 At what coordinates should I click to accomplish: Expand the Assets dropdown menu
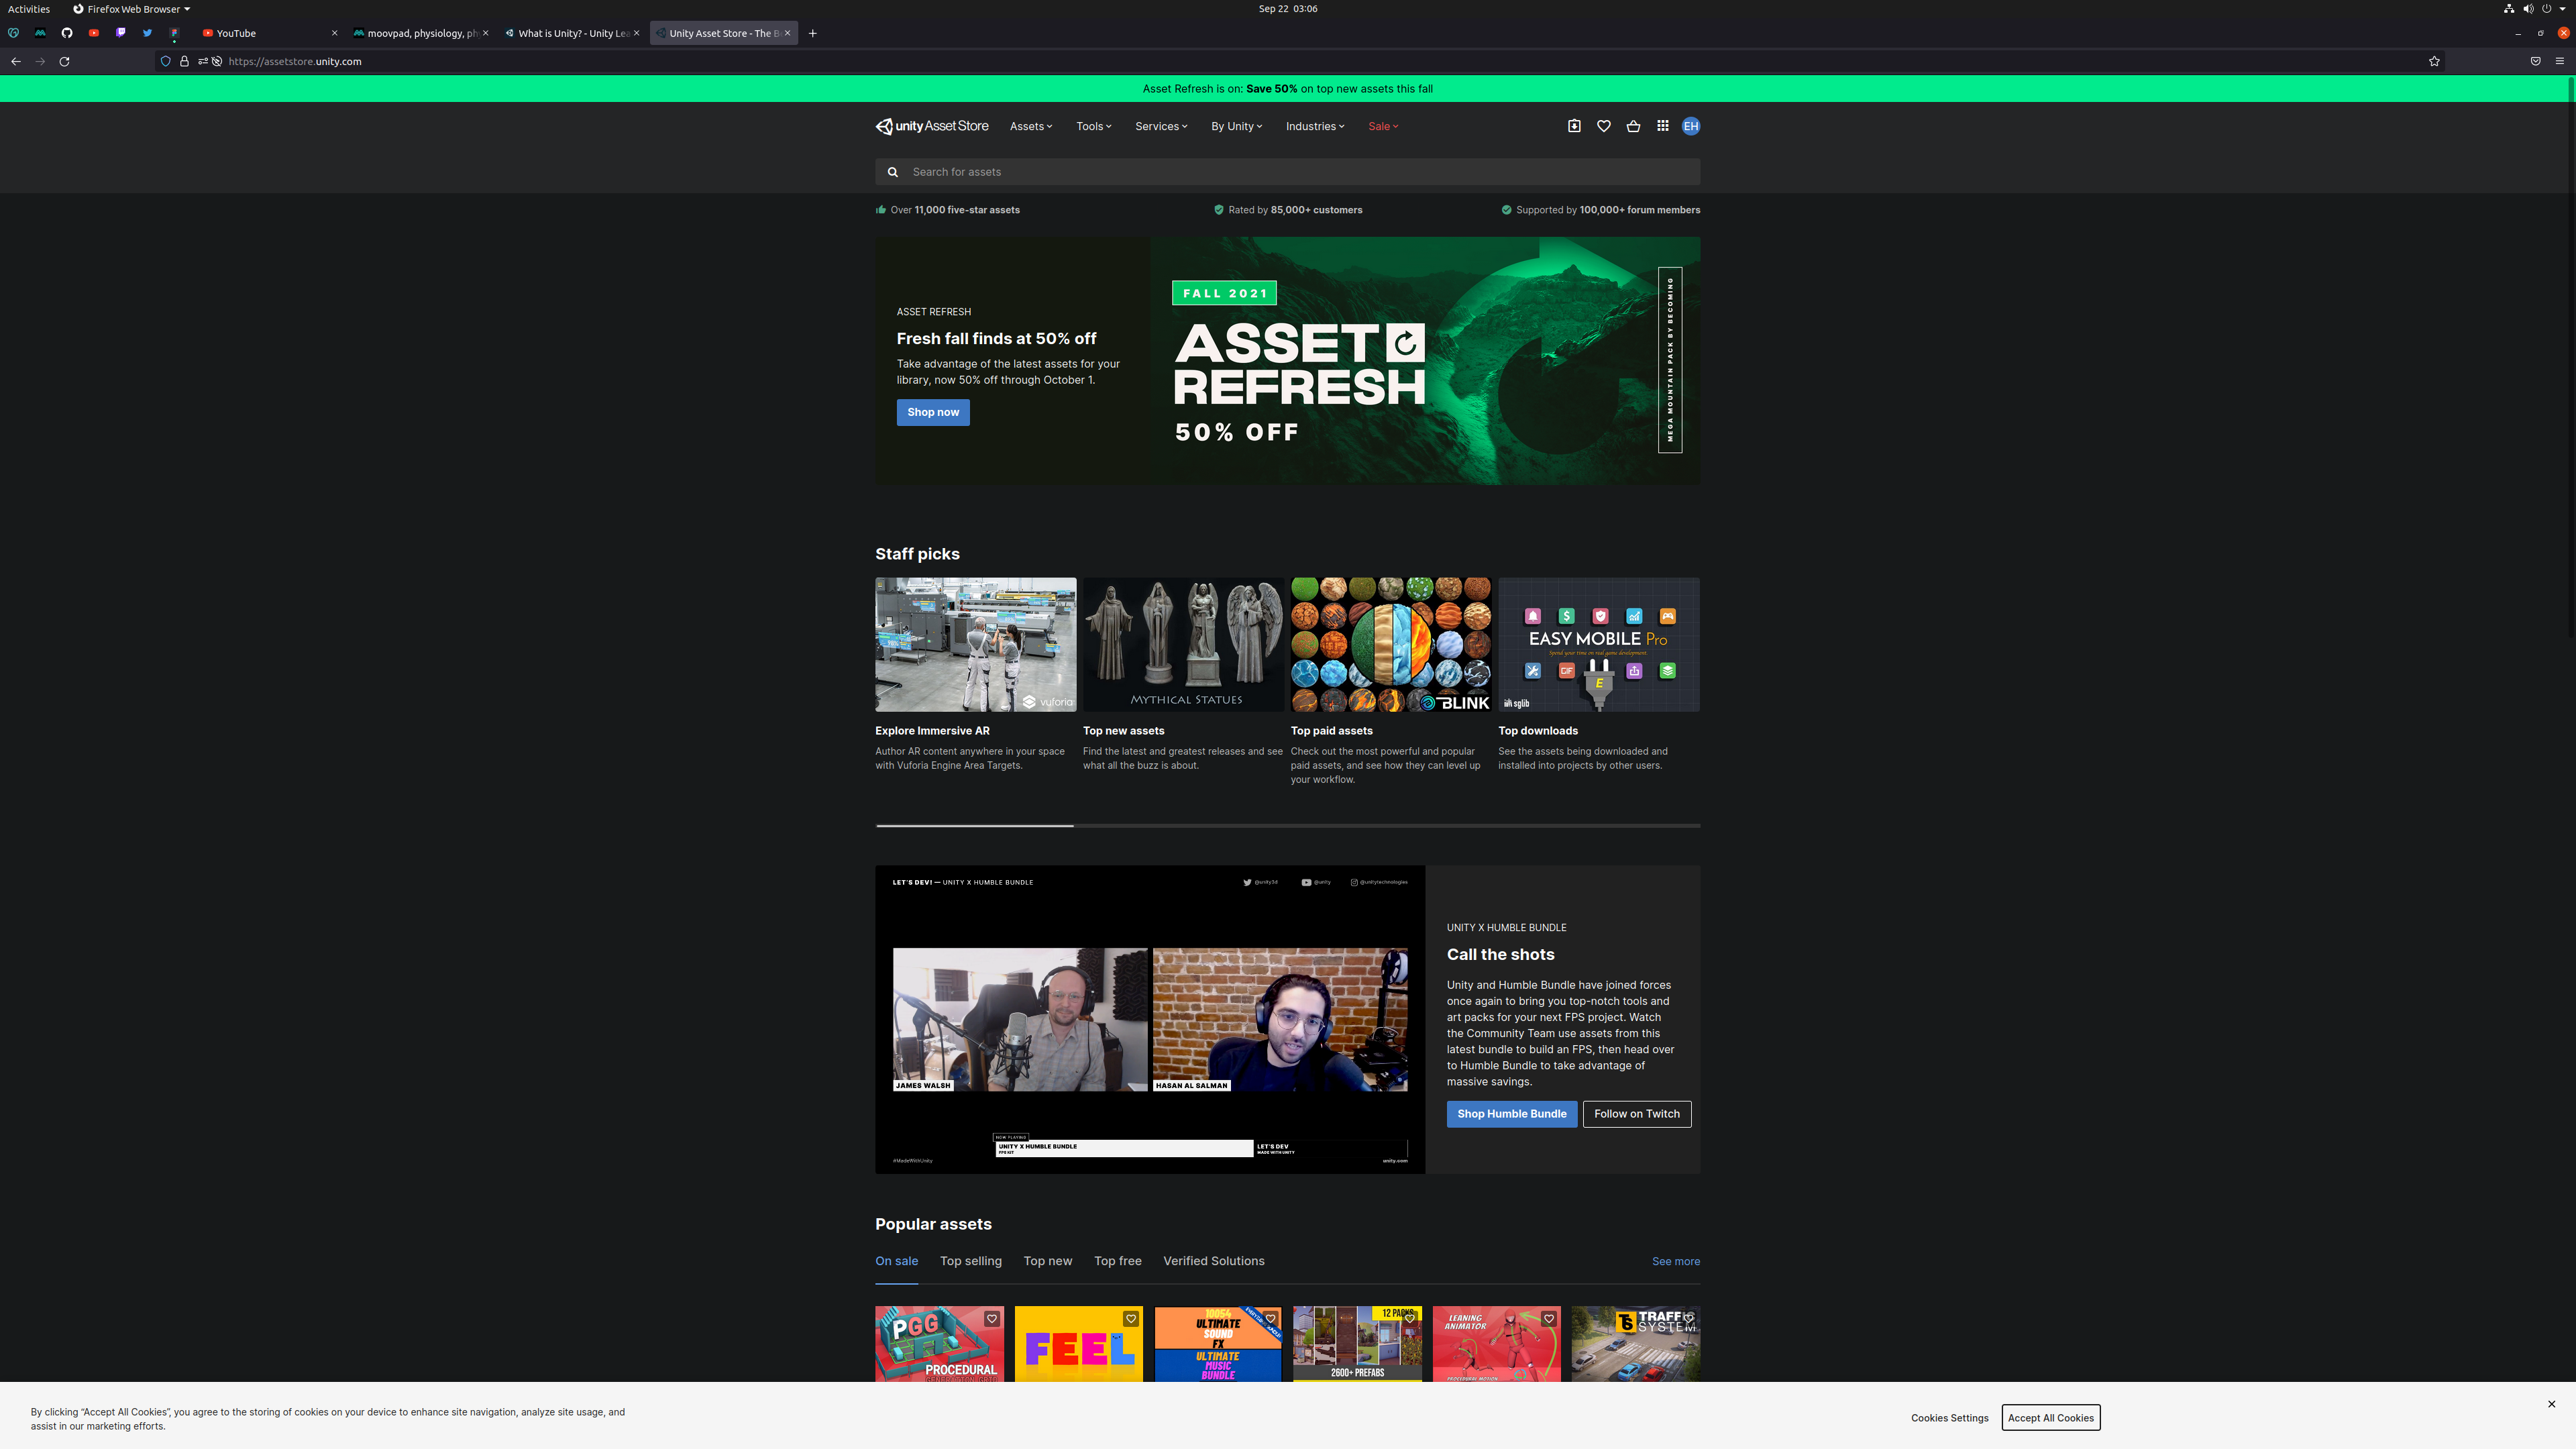(1031, 126)
